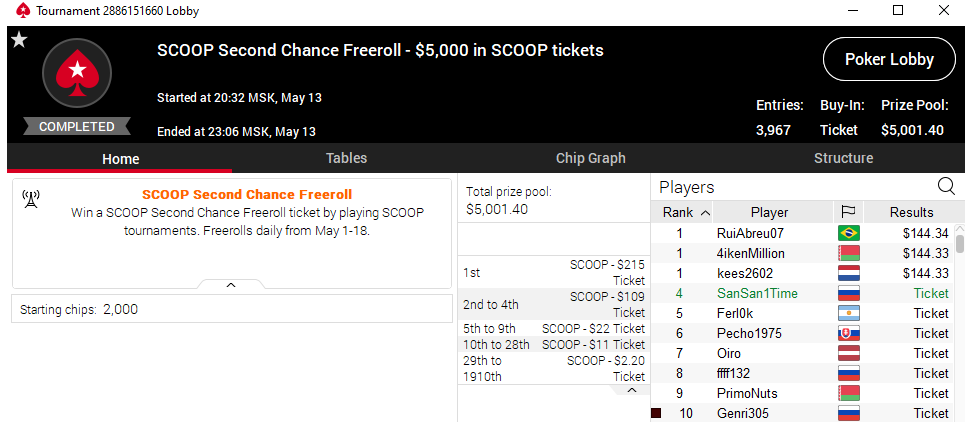Open the player search magnifier
This screenshot has width=966, height=422.
[x=946, y=186]
